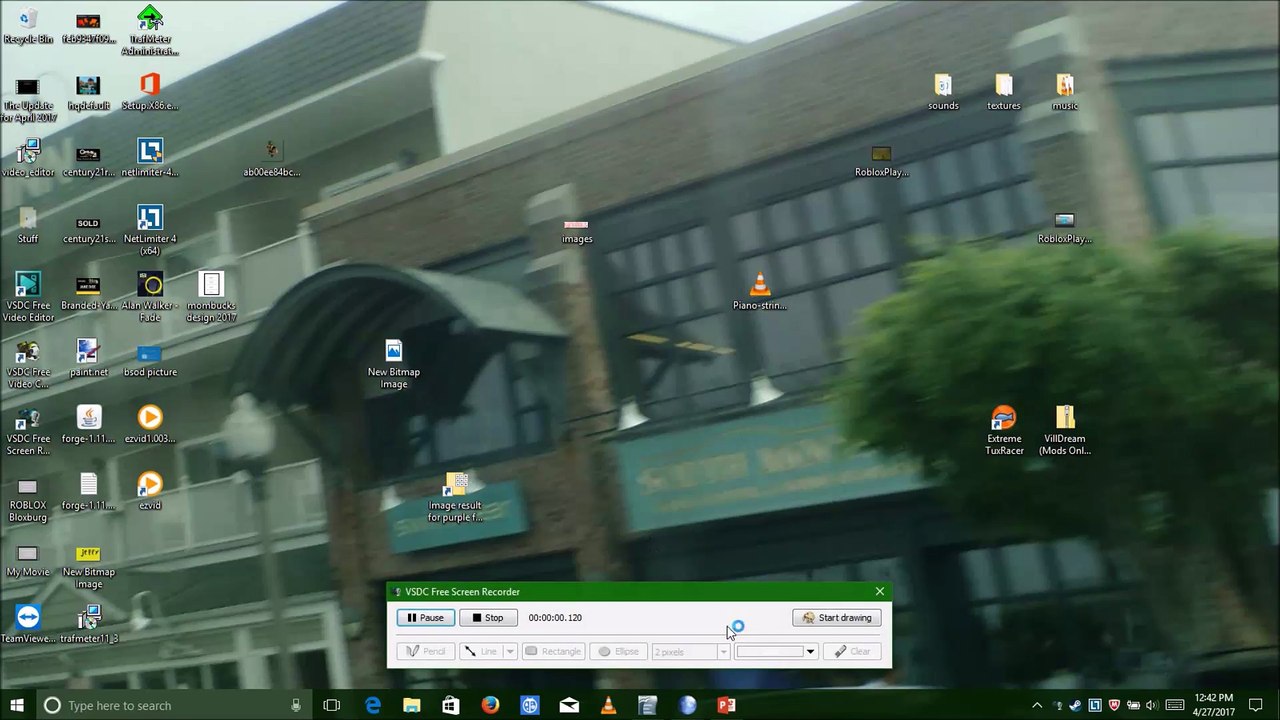Select the bsod picture icon
The height and width of the screenshot is (720, 1280).
click(x=150, y=359)
